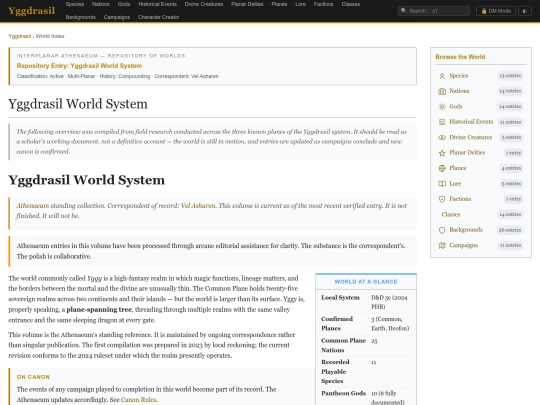Click the Planes globe icon in sidebar
The height and width of the screenshot is (405, 540).
[x=442, y=168]
